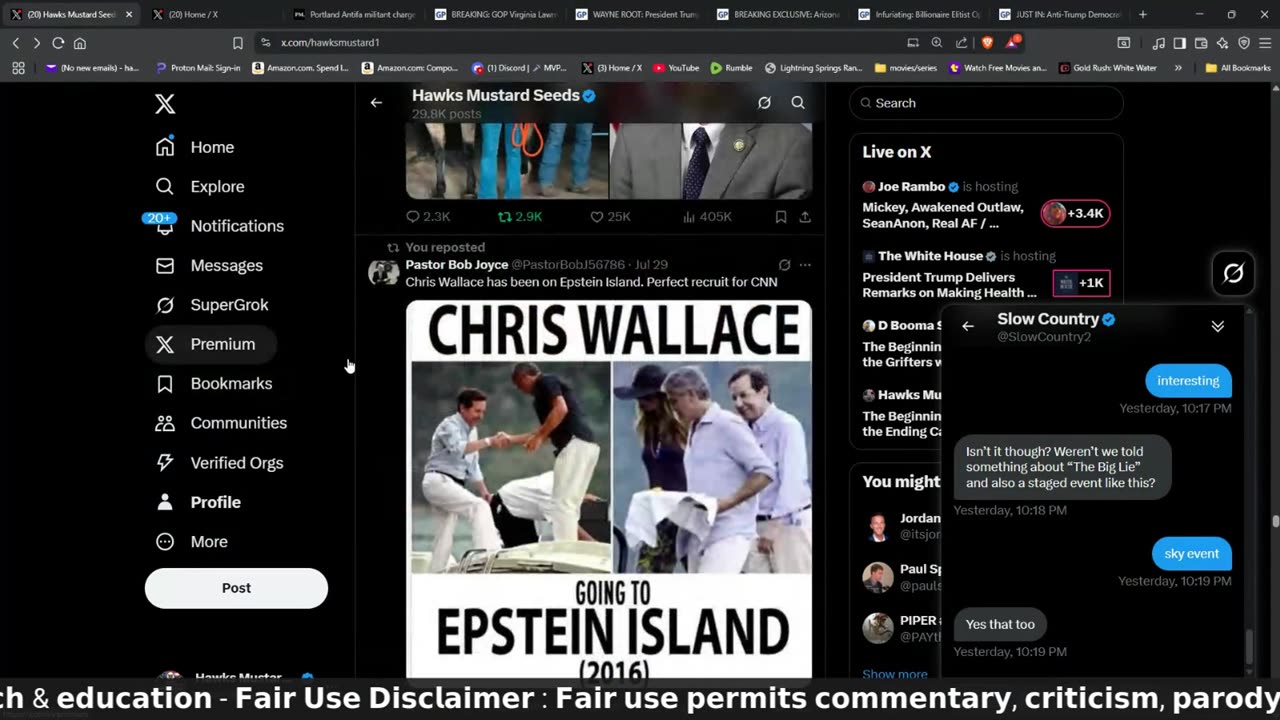Open the YouTube bookmark
This screenshot has width=1280, height=720.
pos(676,68)
